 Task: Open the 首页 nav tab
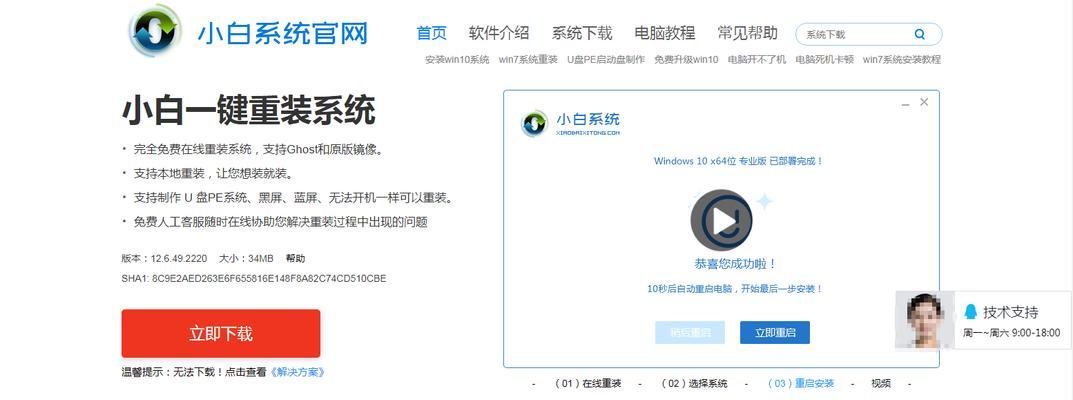432,33
